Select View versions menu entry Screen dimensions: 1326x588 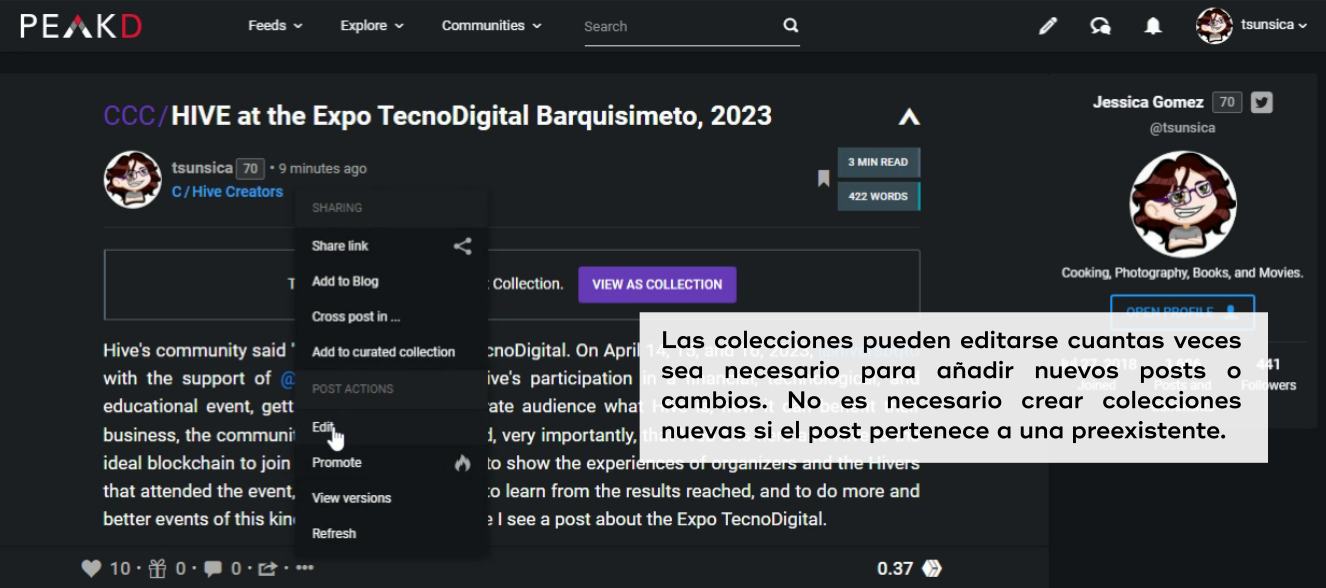tap(351, 498)
